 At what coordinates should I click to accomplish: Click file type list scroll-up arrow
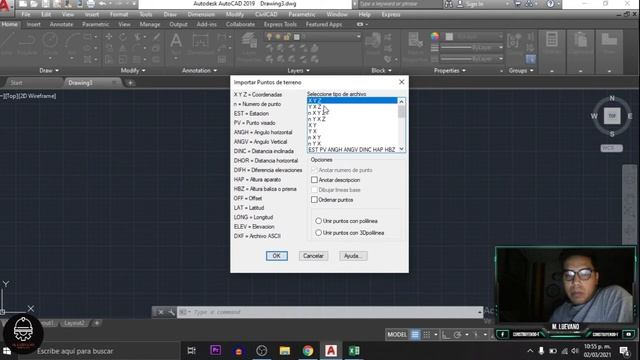point(402,101)
